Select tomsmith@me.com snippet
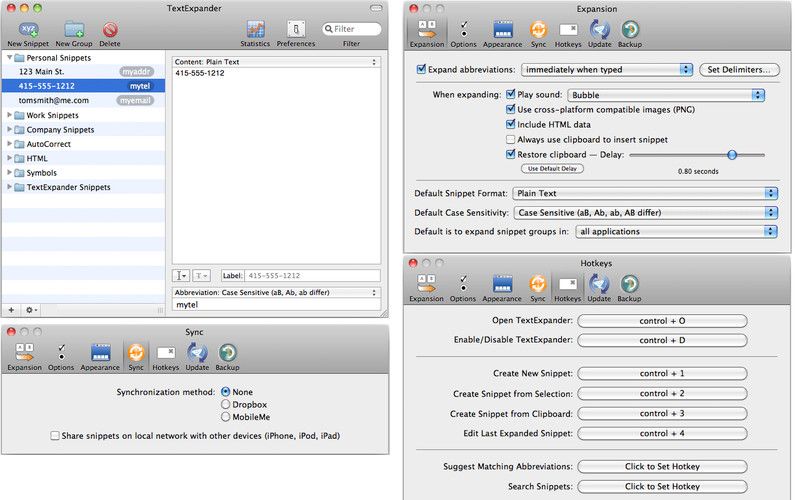 [84, 101]
